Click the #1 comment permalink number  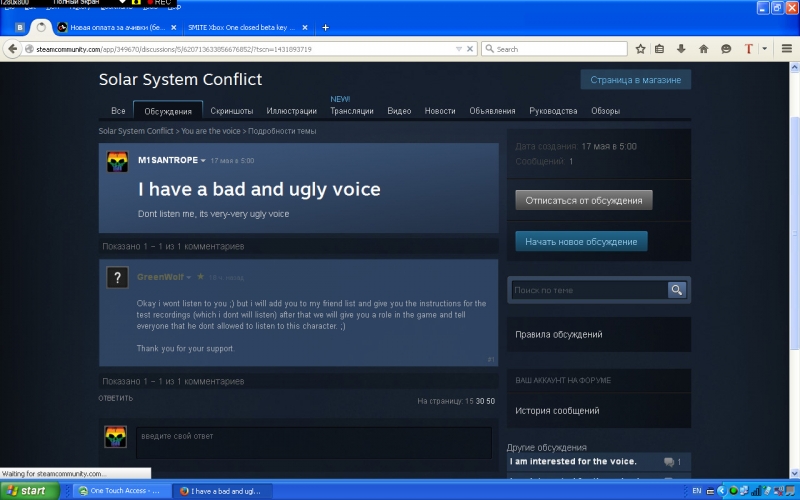pyautogui.click(x=491, y=360)
